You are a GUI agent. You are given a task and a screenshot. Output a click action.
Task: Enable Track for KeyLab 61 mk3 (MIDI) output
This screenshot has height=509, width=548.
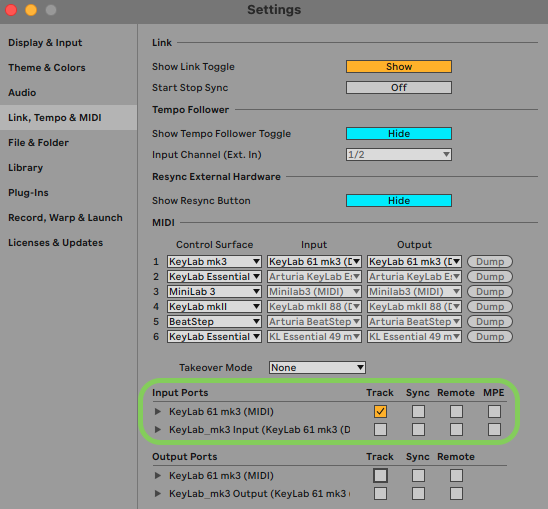(x=380, y=475)
